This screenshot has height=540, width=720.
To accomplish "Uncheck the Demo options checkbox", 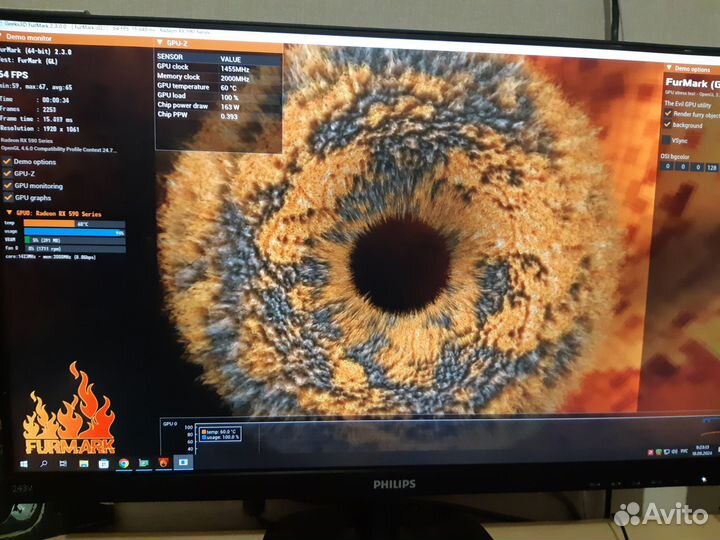I will pyautogui.click(x=7, y=161).
